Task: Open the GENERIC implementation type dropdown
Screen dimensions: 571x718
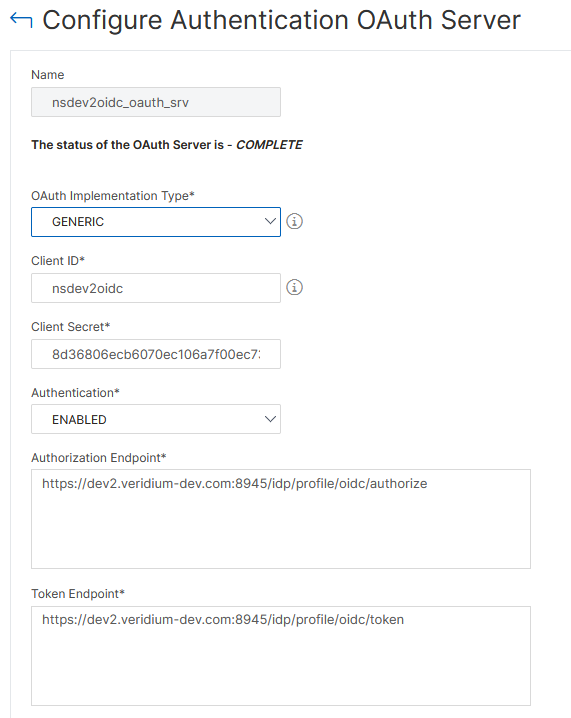Action: [156, 222]
